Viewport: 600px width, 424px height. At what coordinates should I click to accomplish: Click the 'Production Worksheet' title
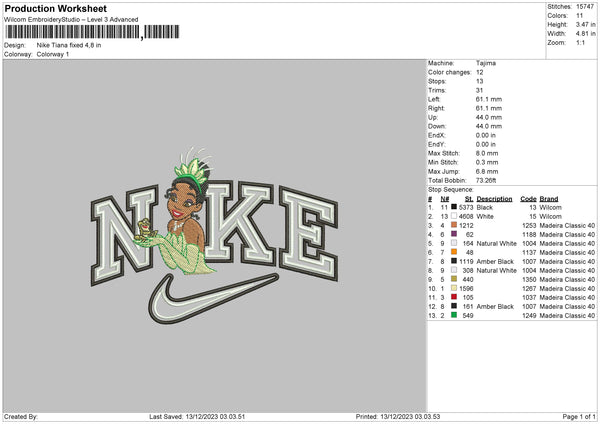(55, 8)
